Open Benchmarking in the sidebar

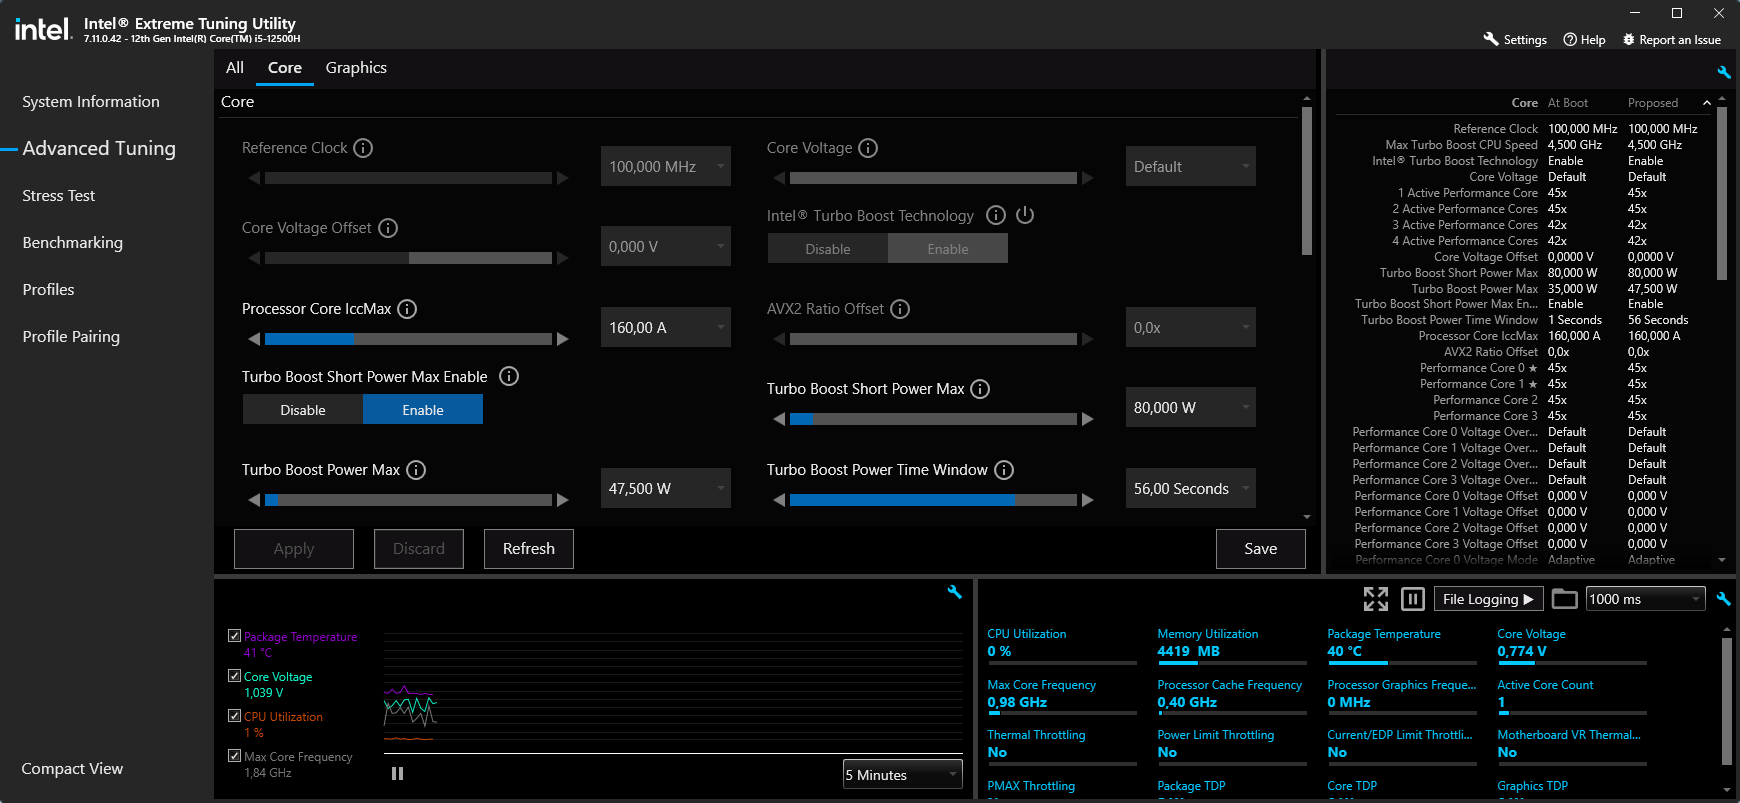click(73, 242)
